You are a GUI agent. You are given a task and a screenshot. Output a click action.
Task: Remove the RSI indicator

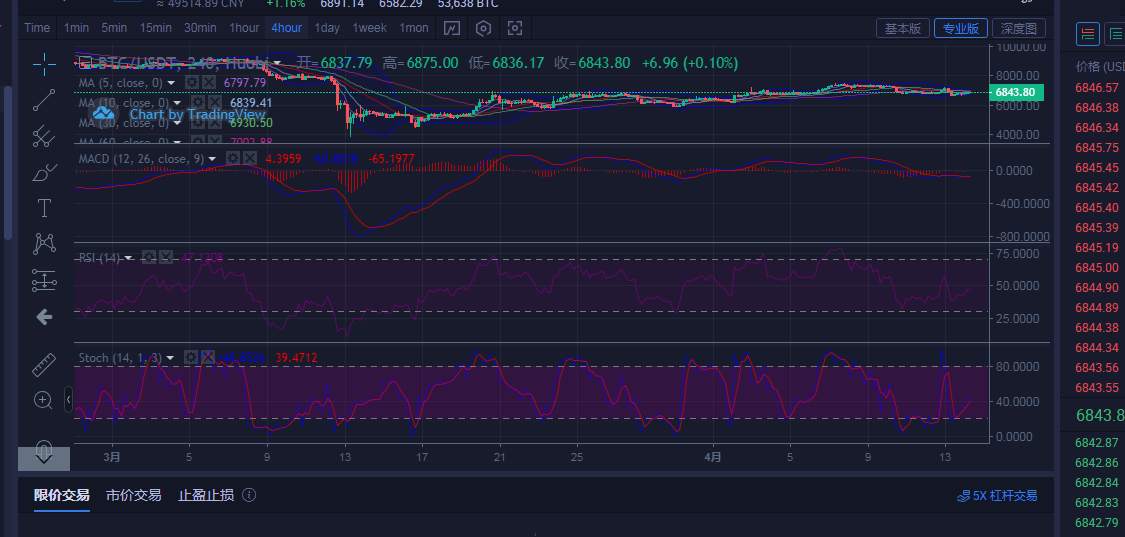(x=166, y=257)
